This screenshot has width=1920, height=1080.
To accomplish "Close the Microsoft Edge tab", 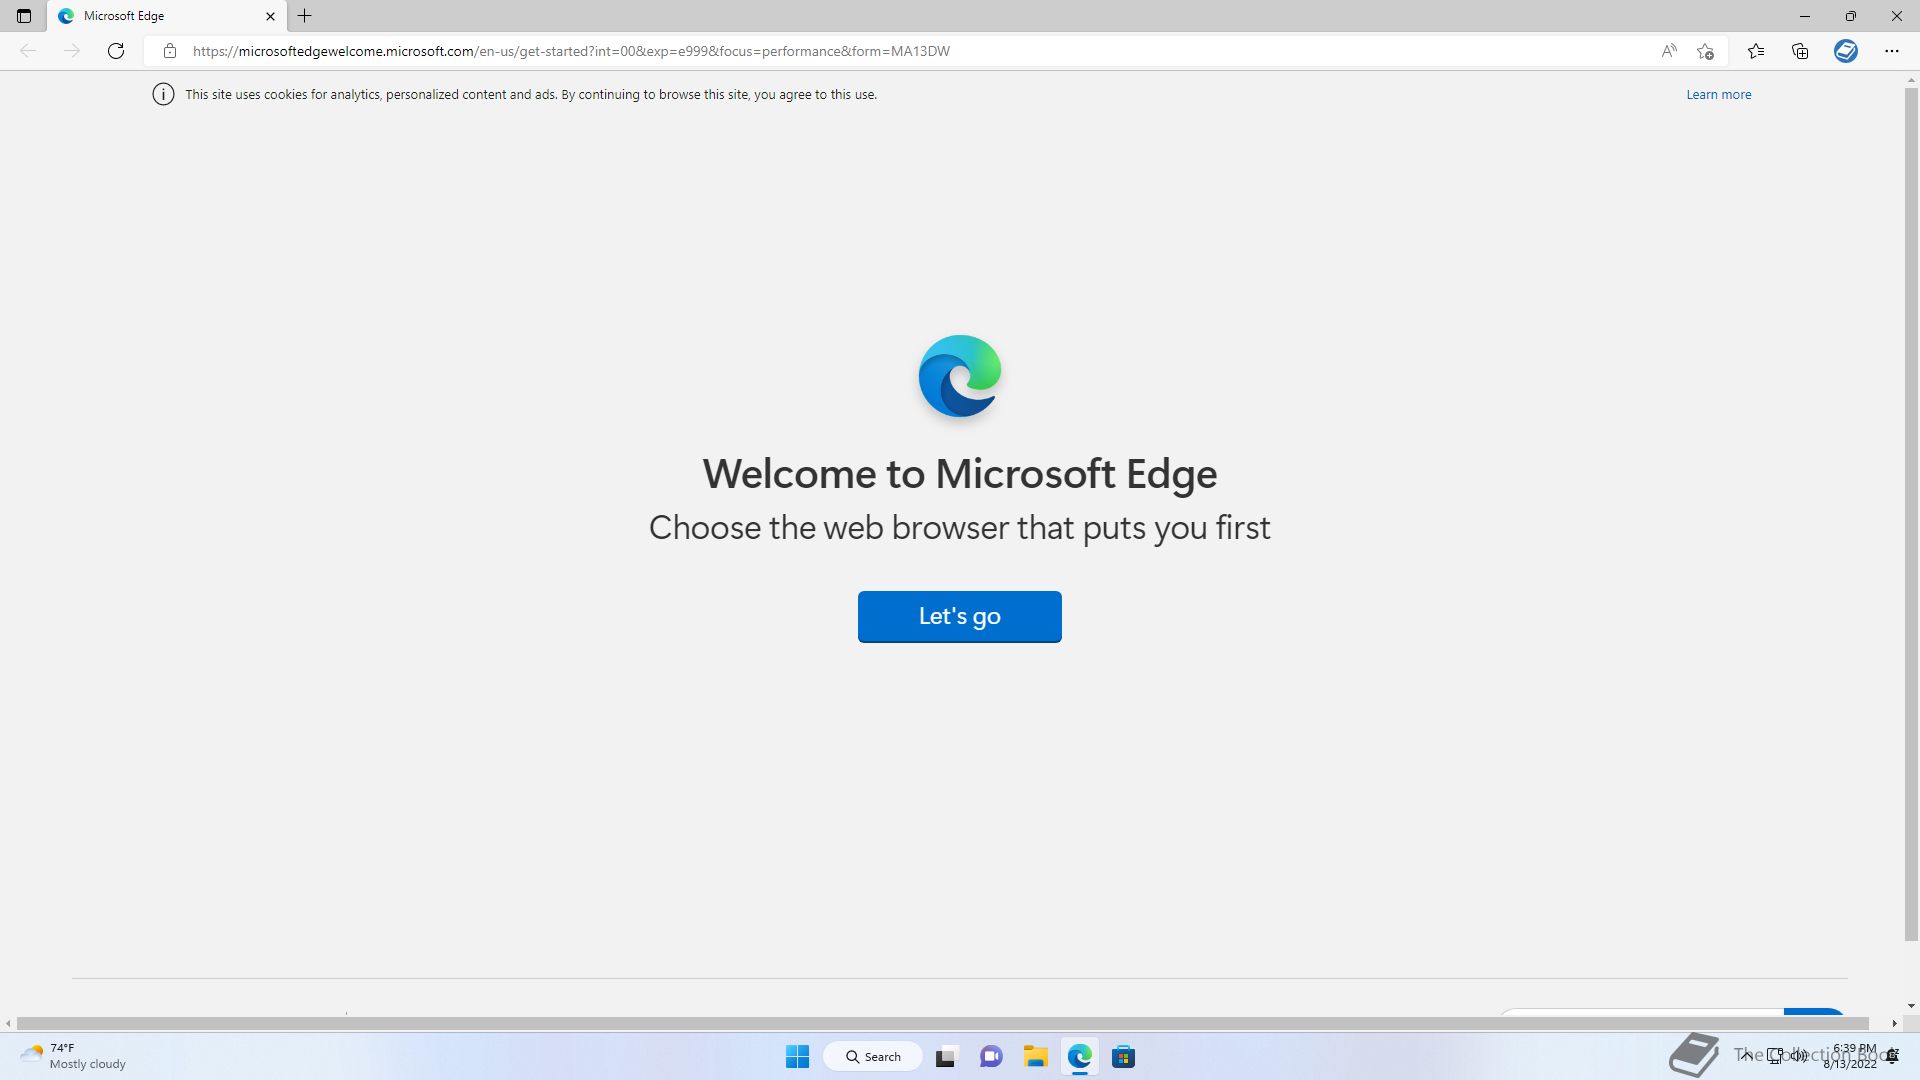I will 270,16.
